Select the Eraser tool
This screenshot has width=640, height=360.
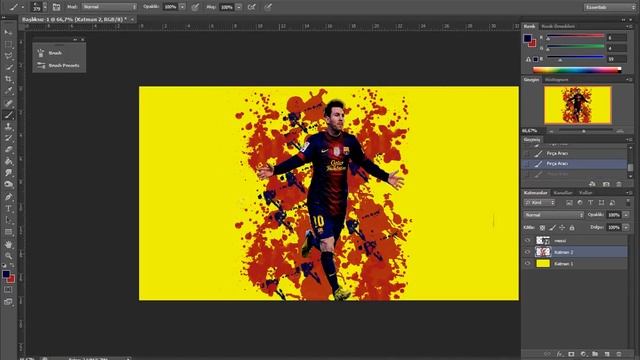pos(8,150)
